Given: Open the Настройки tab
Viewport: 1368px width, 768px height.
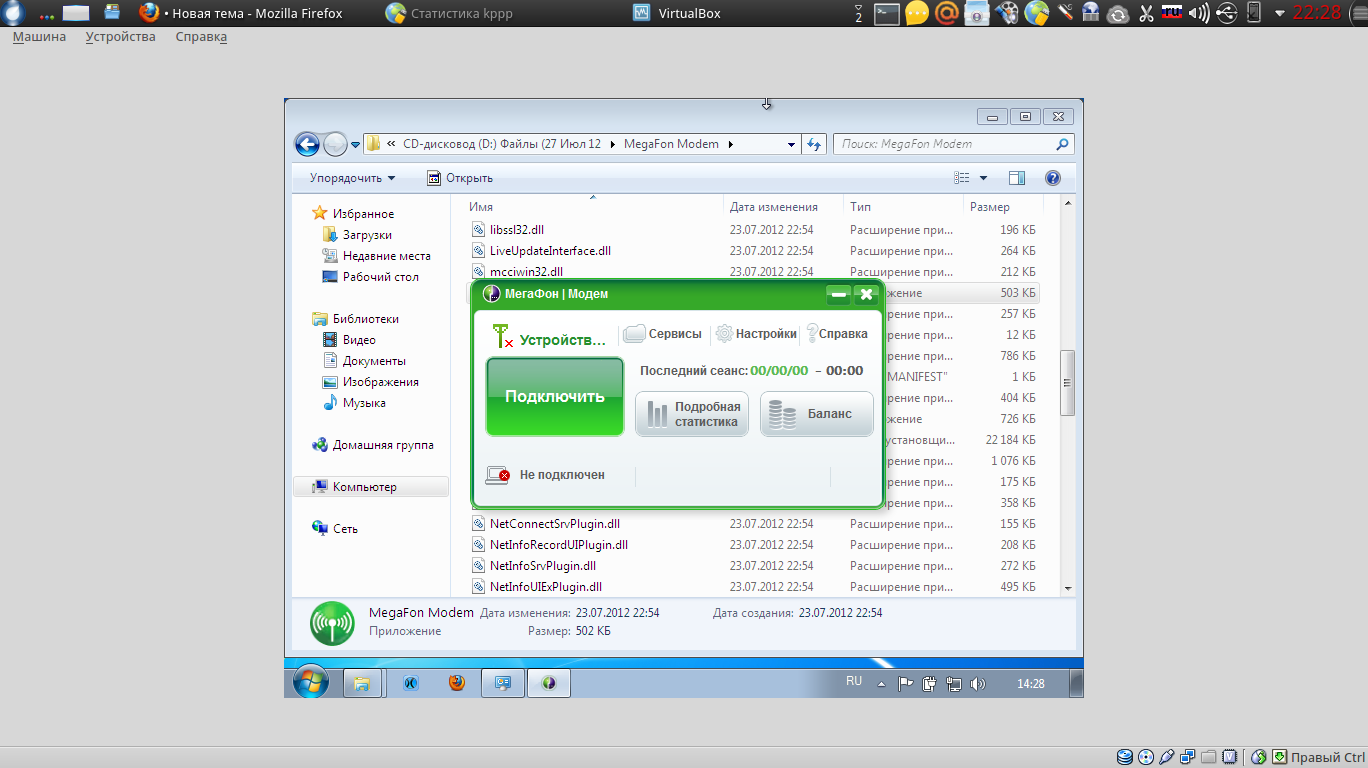Looking at the screenshot, I should coord(756,334).
